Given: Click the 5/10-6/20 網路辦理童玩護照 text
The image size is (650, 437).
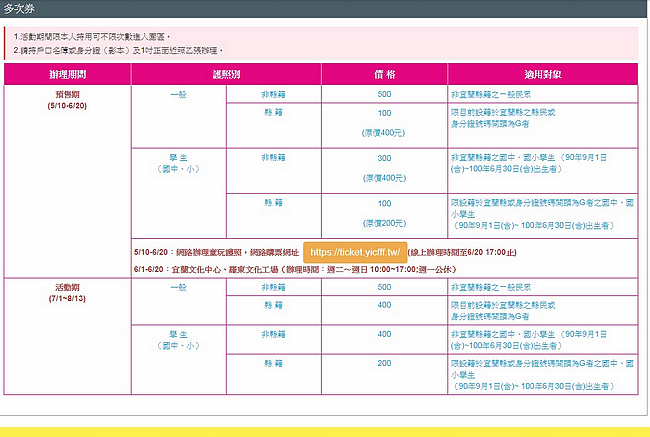Looking at the screenshot, I should click(214, 254).
